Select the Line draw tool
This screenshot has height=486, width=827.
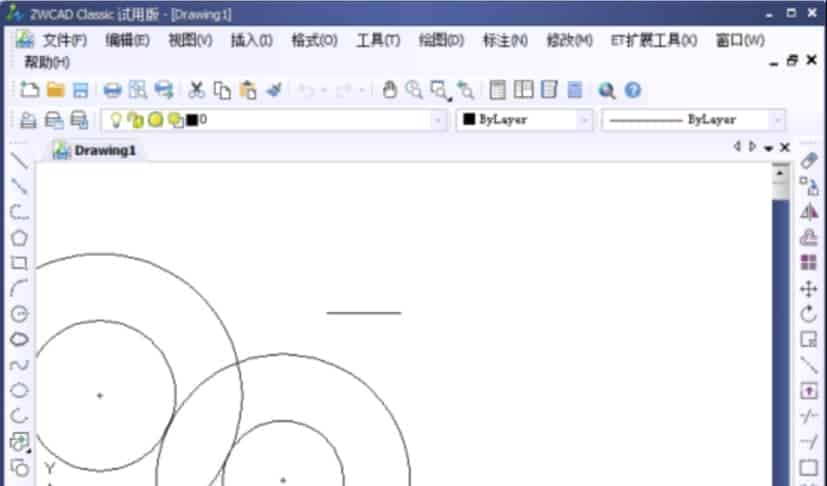[x=20, y=160]
